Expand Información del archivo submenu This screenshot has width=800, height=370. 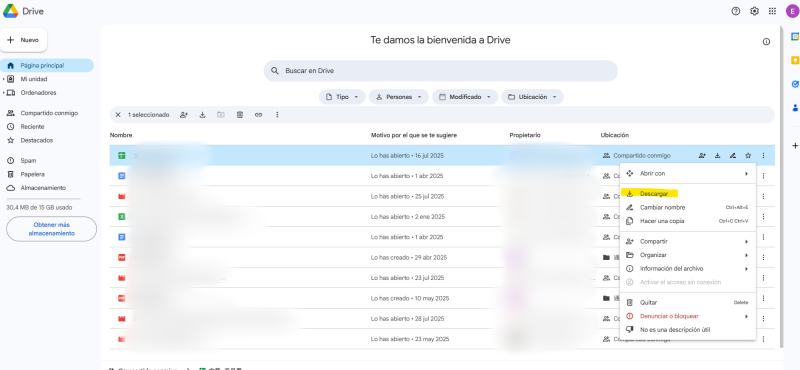(746, 268)
